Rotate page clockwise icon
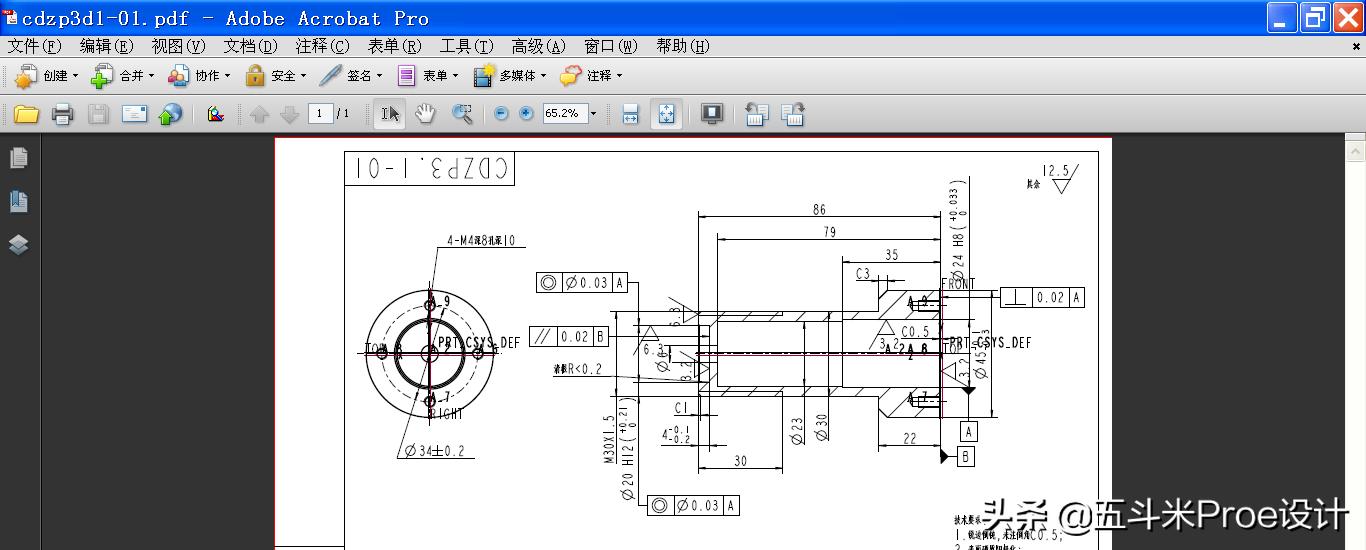1366x550 pixels. 793,114
